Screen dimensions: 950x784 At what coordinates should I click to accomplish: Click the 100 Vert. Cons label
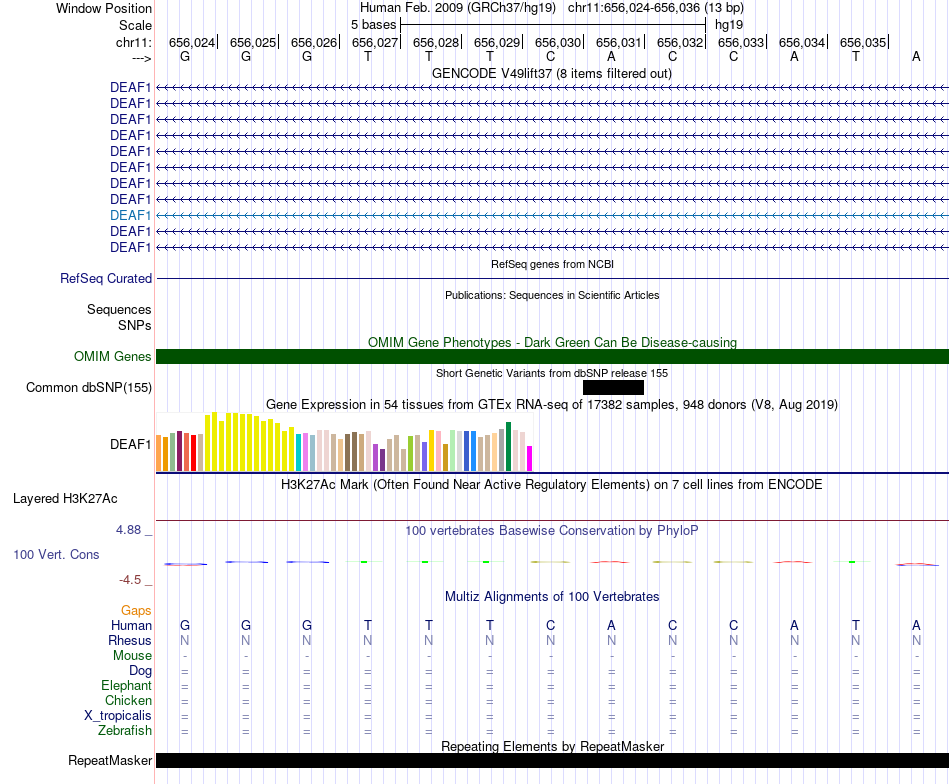pos(56,554)
